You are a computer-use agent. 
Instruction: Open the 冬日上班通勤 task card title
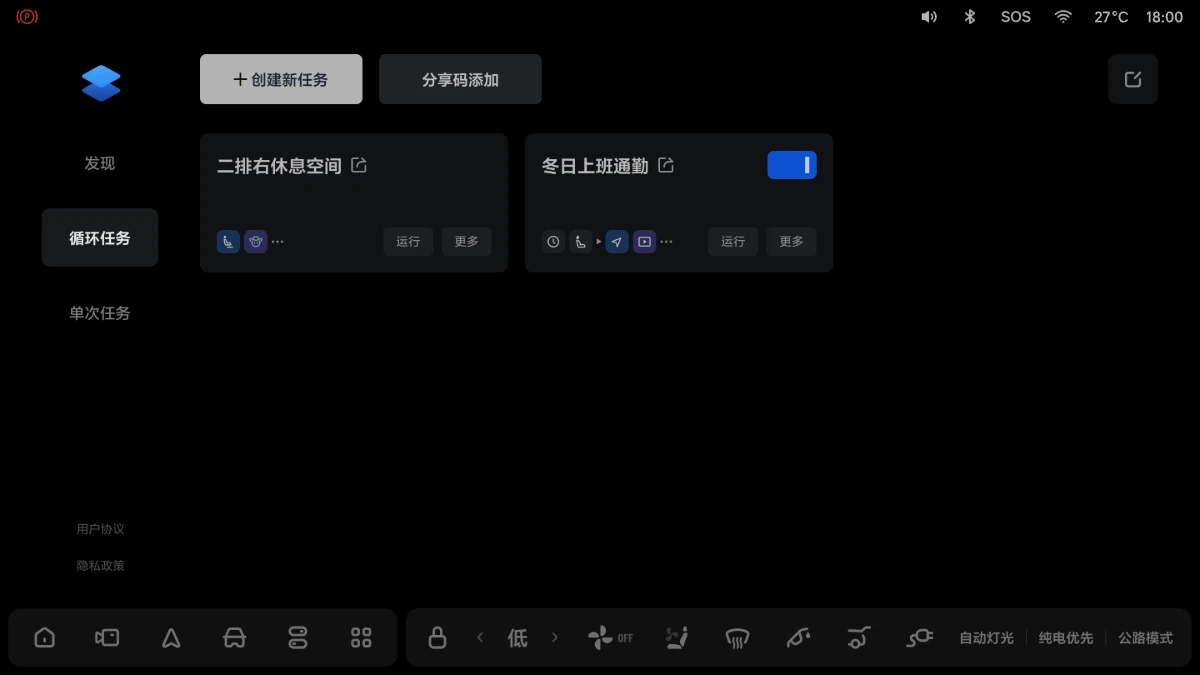595,166
